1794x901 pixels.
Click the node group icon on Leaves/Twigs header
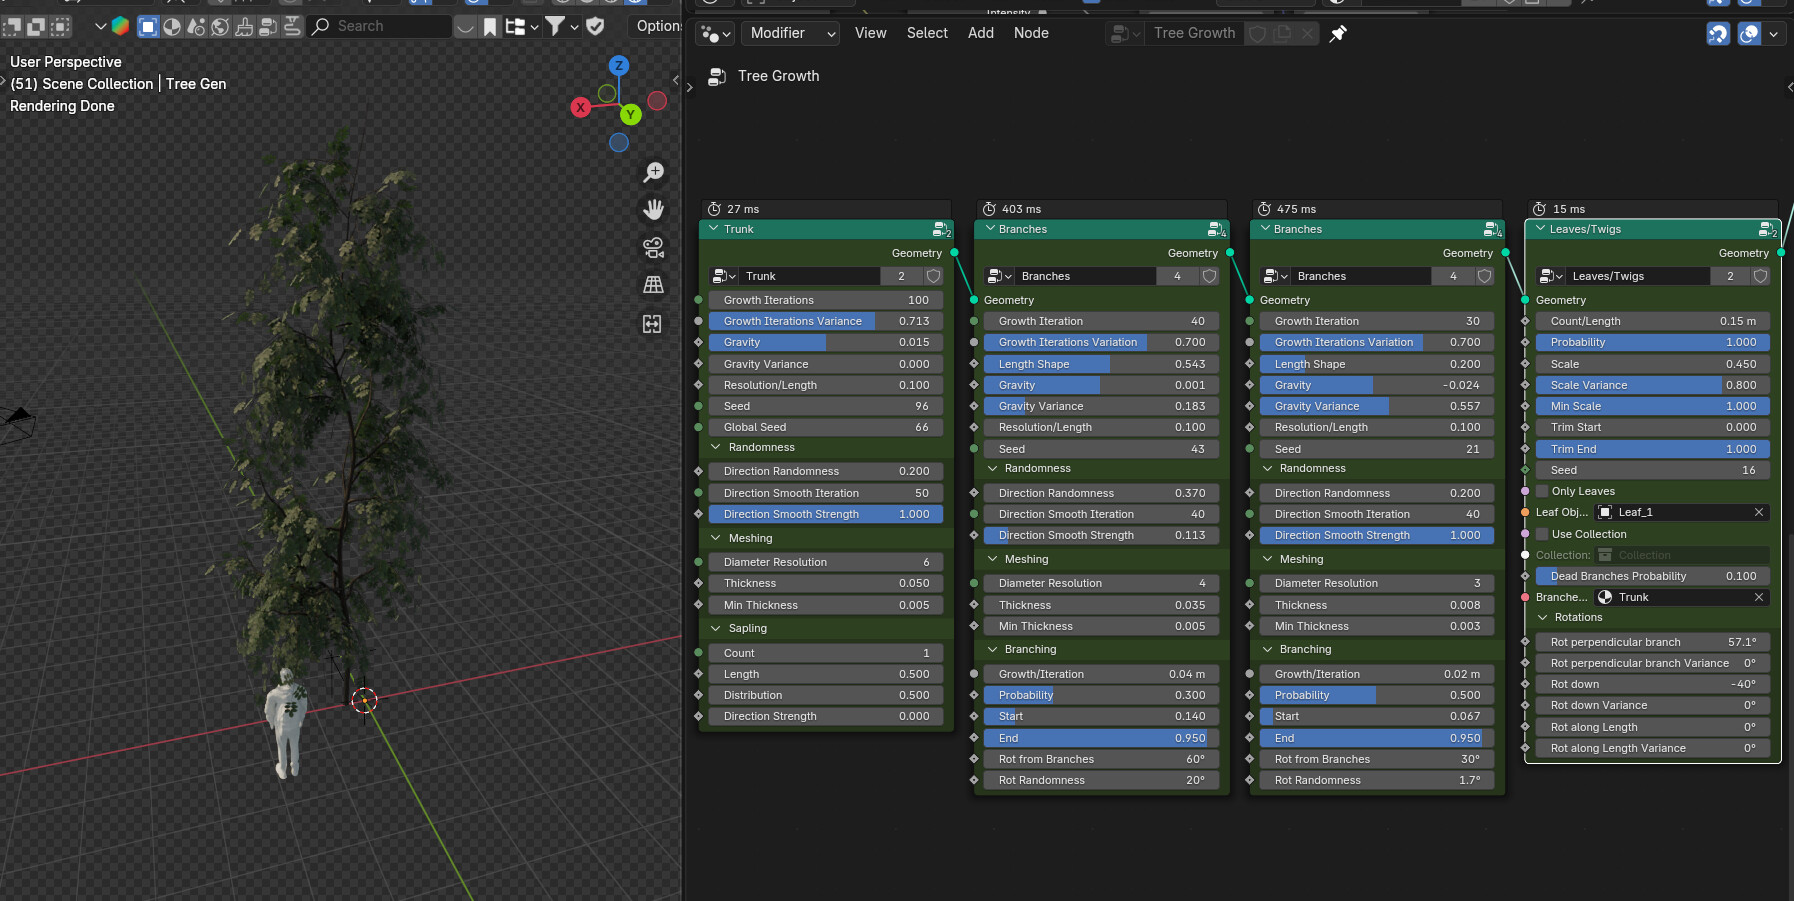(x=1767, y=230)
